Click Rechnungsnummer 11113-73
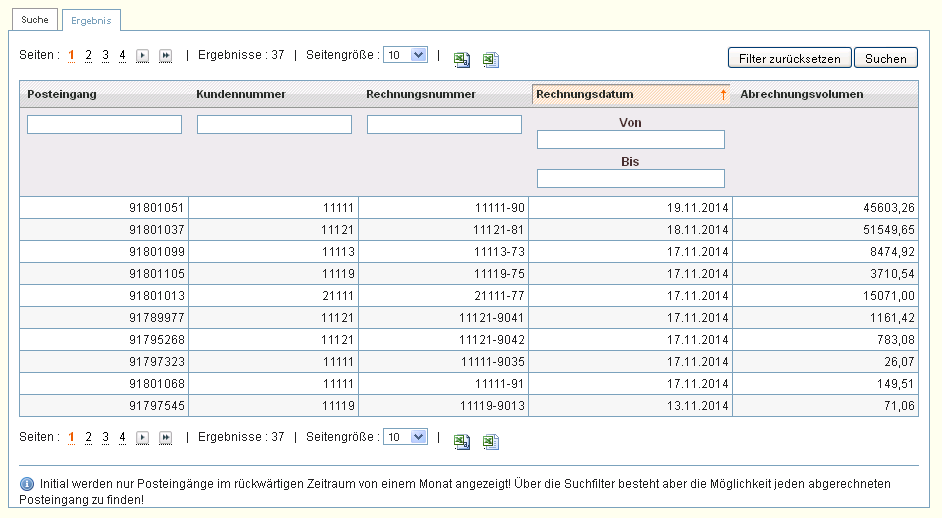Image resolution: width=942 pixels, height=518 pixels. click(499, 252)
